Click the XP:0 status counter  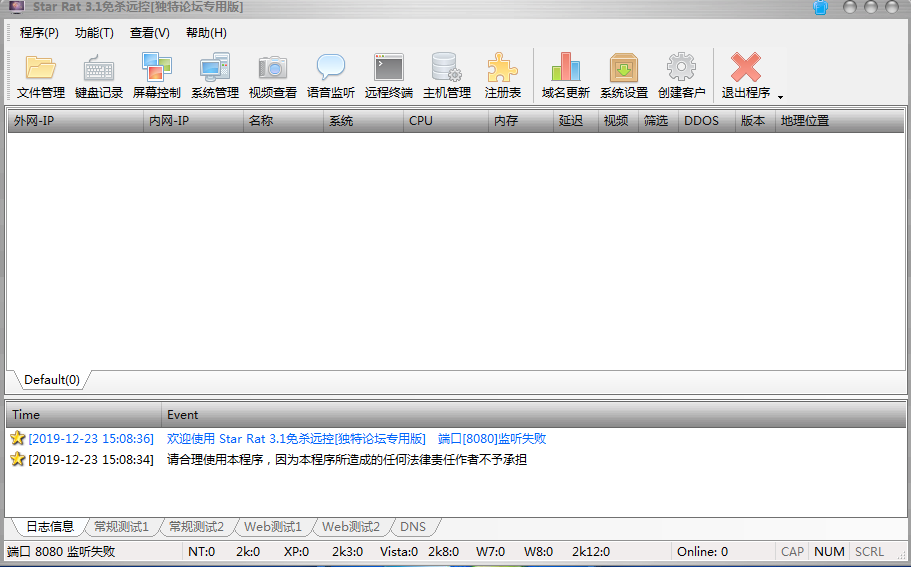click(x=296, y=551)
